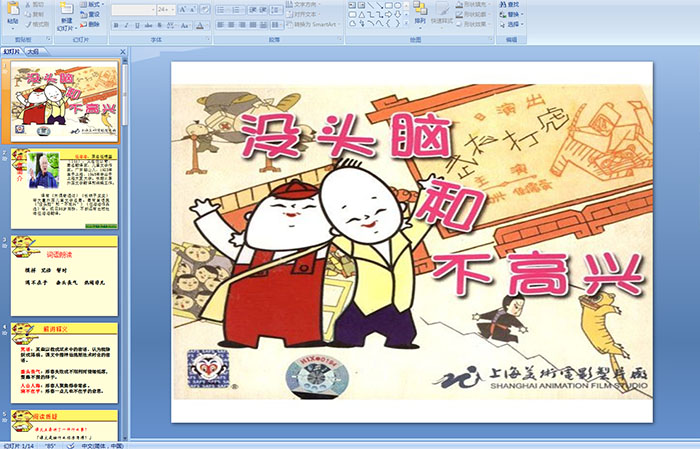Toggle text shadow (S) formatting
This screenshot has width=700, height=449.
point(159,25)
